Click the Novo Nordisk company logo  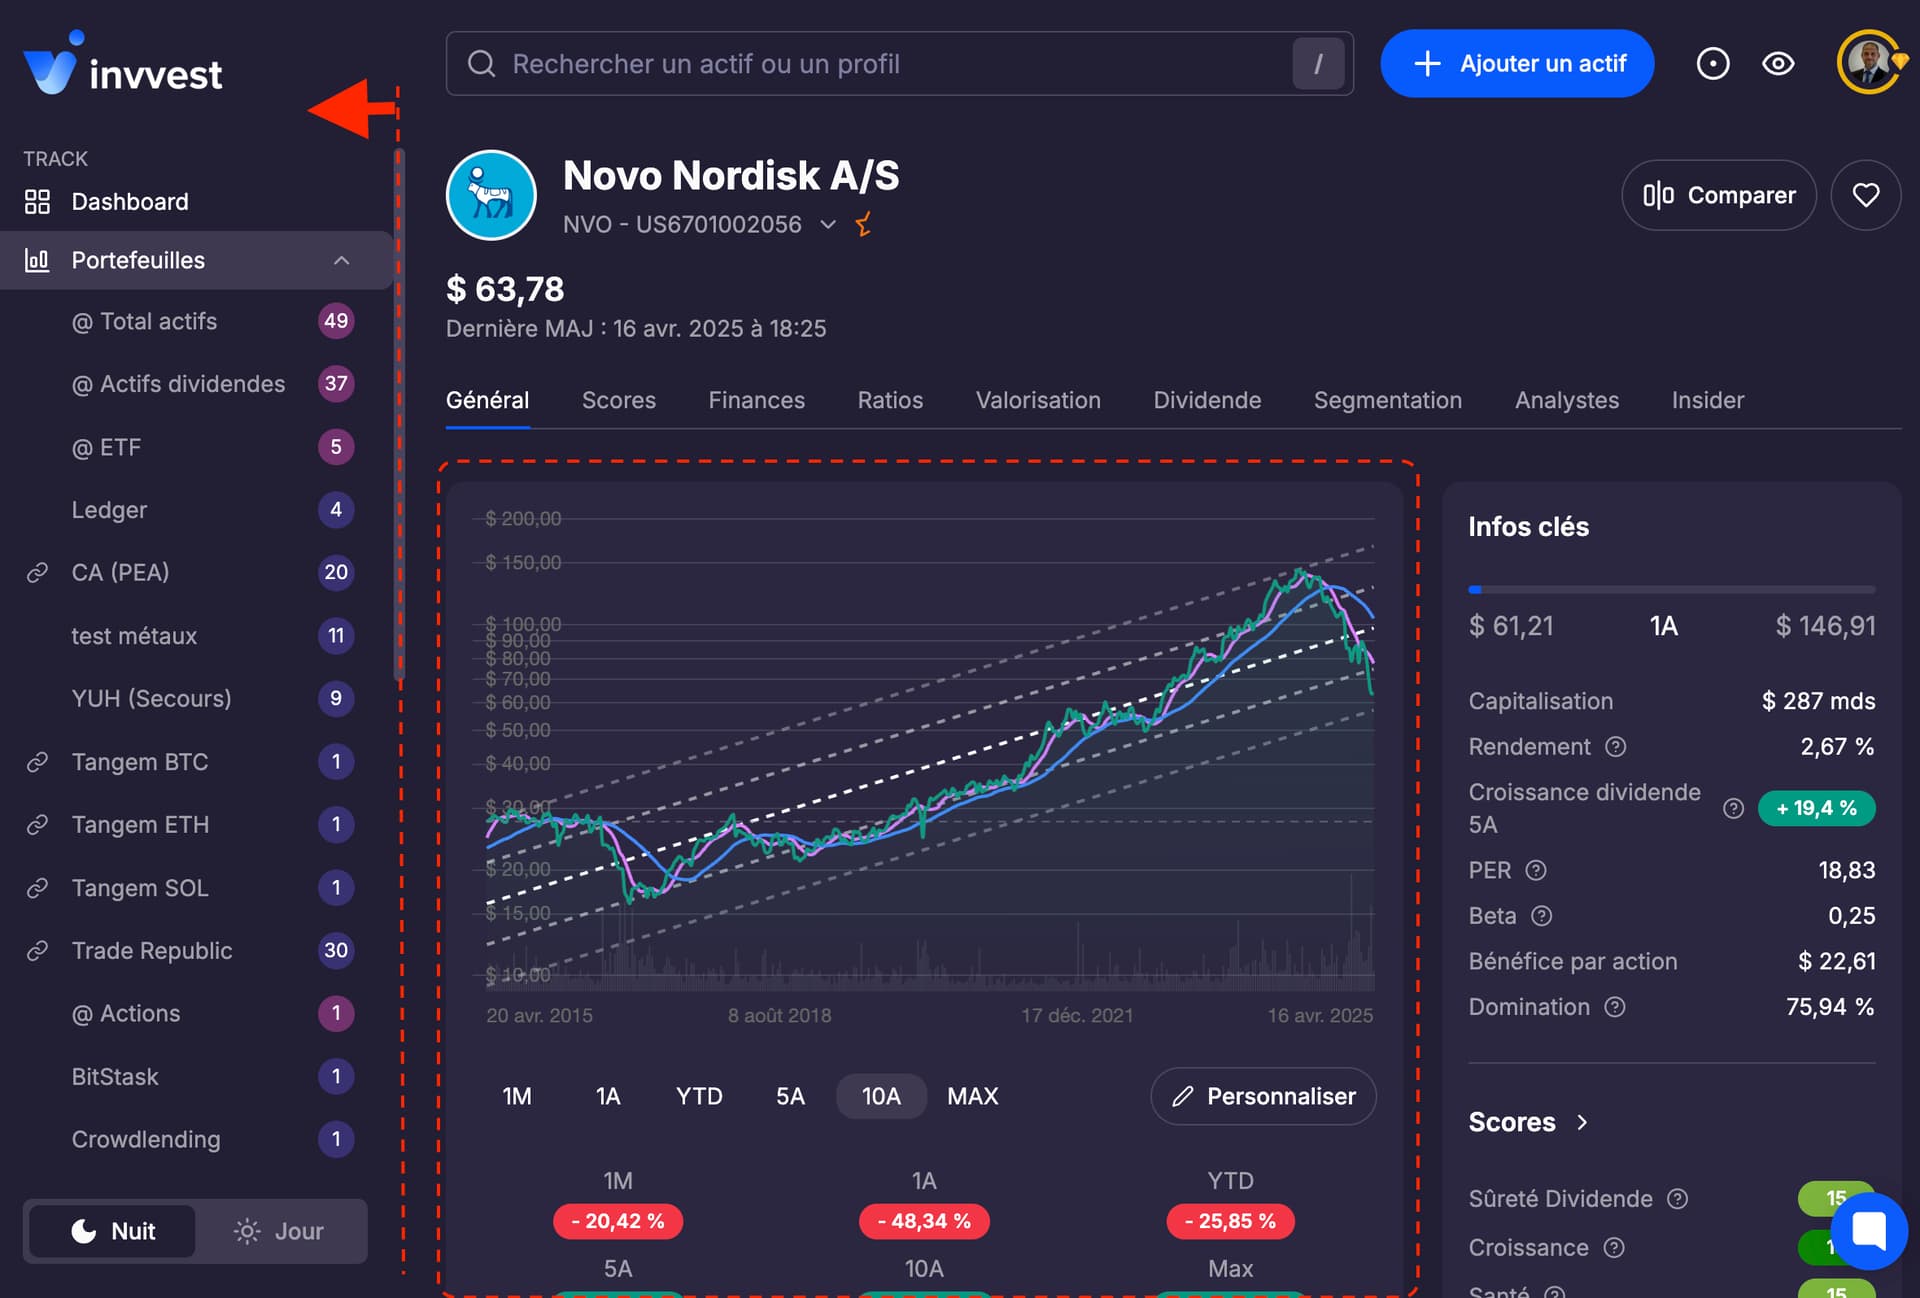[x=491, y=195]
